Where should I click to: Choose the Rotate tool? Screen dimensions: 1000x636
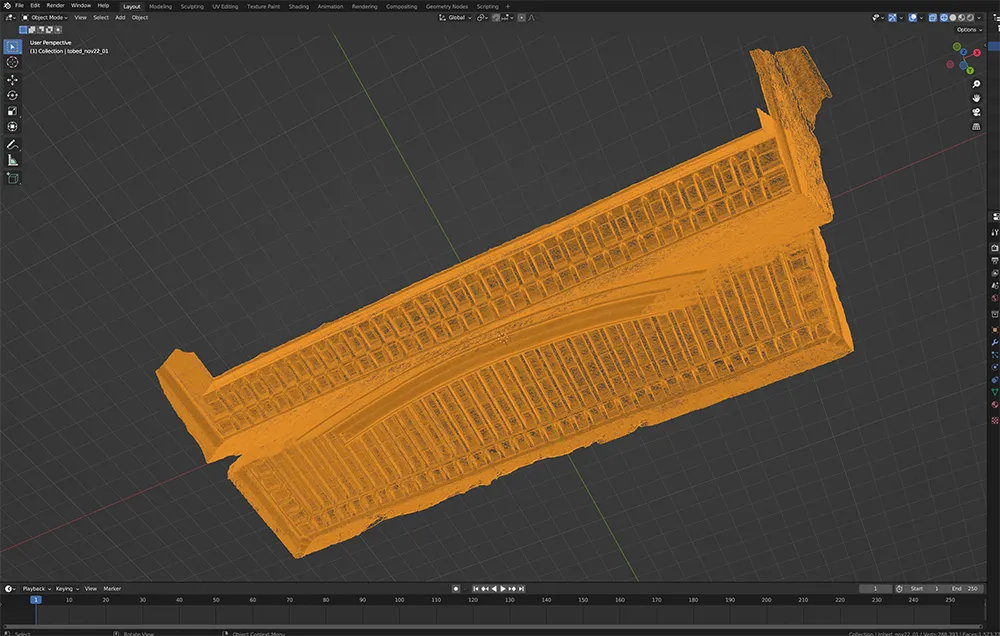pos(13,95)
